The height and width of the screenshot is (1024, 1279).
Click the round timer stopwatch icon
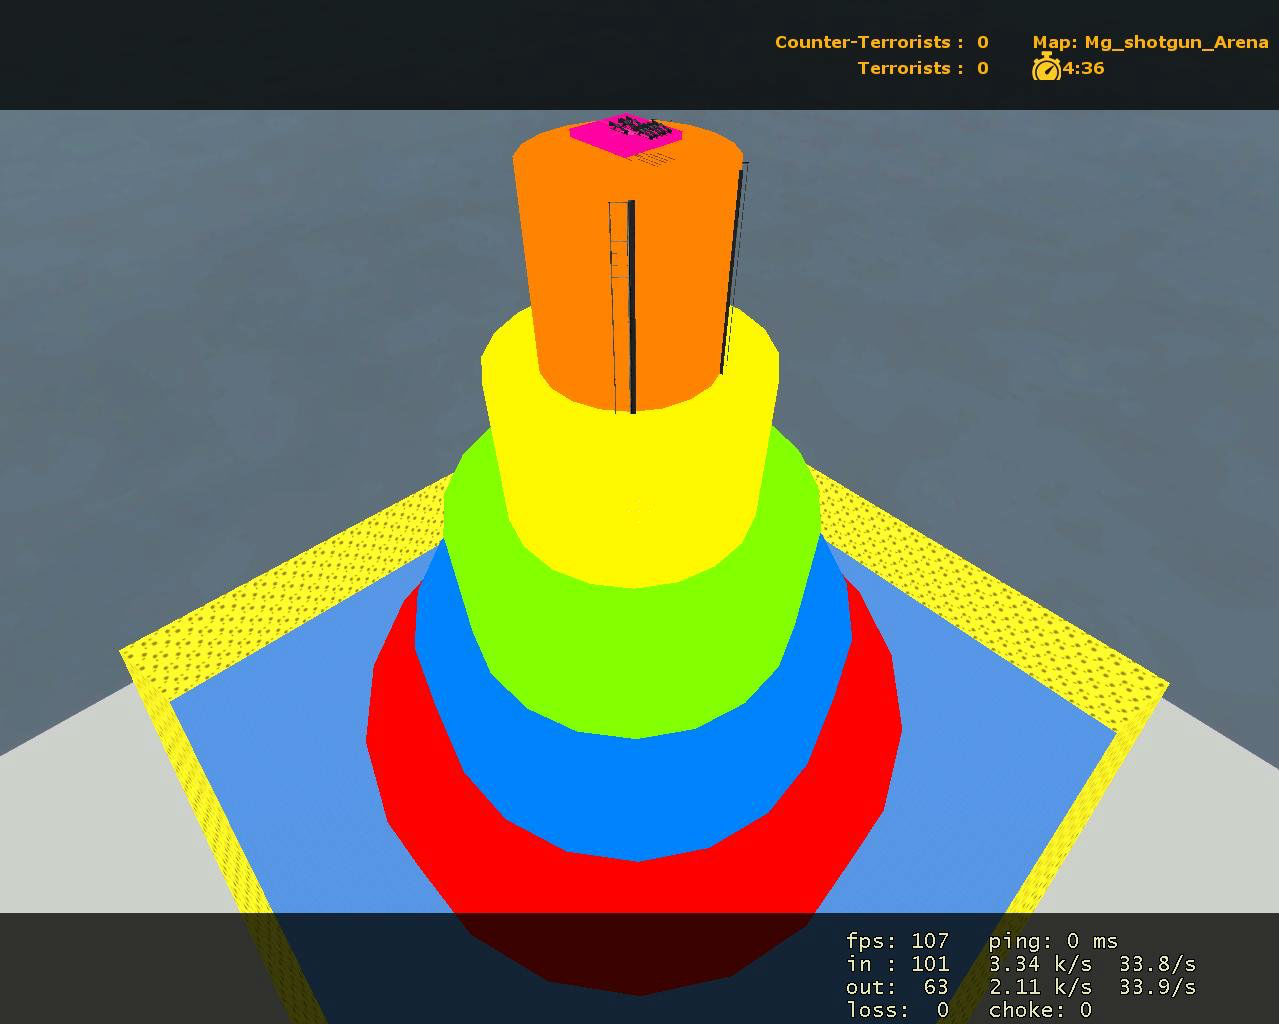tap(1046, 68)
